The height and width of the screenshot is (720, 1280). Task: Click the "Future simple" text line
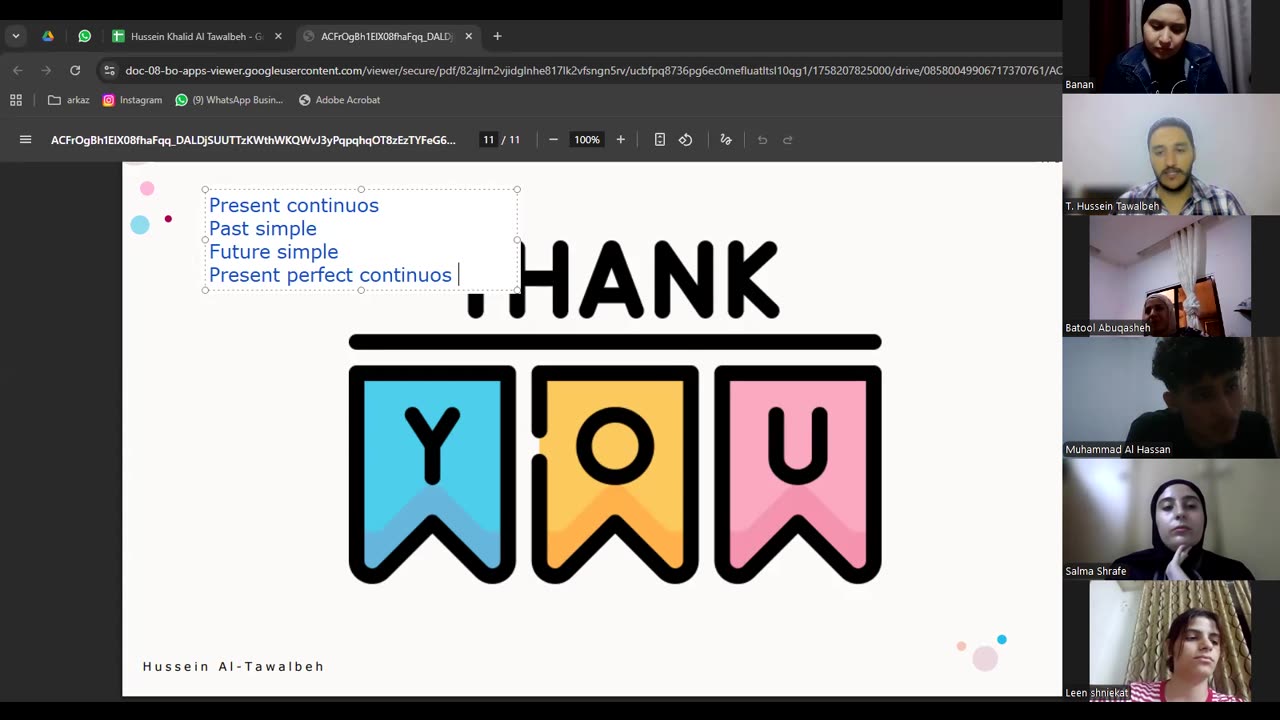pyautogui.click(x=274, y=252)
